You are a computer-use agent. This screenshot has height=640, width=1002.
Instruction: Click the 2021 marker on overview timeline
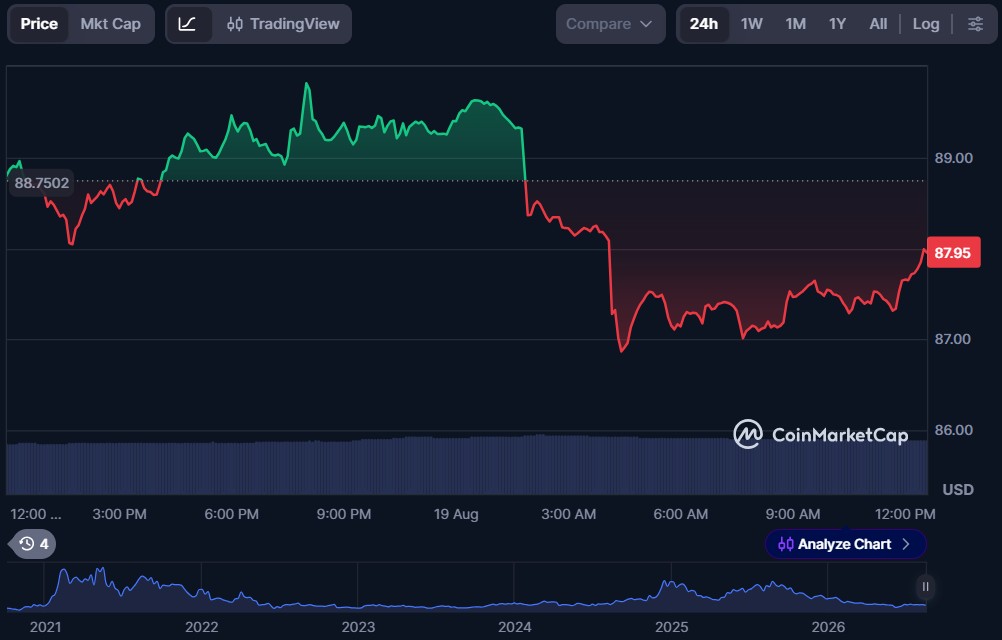click(45, 627)
